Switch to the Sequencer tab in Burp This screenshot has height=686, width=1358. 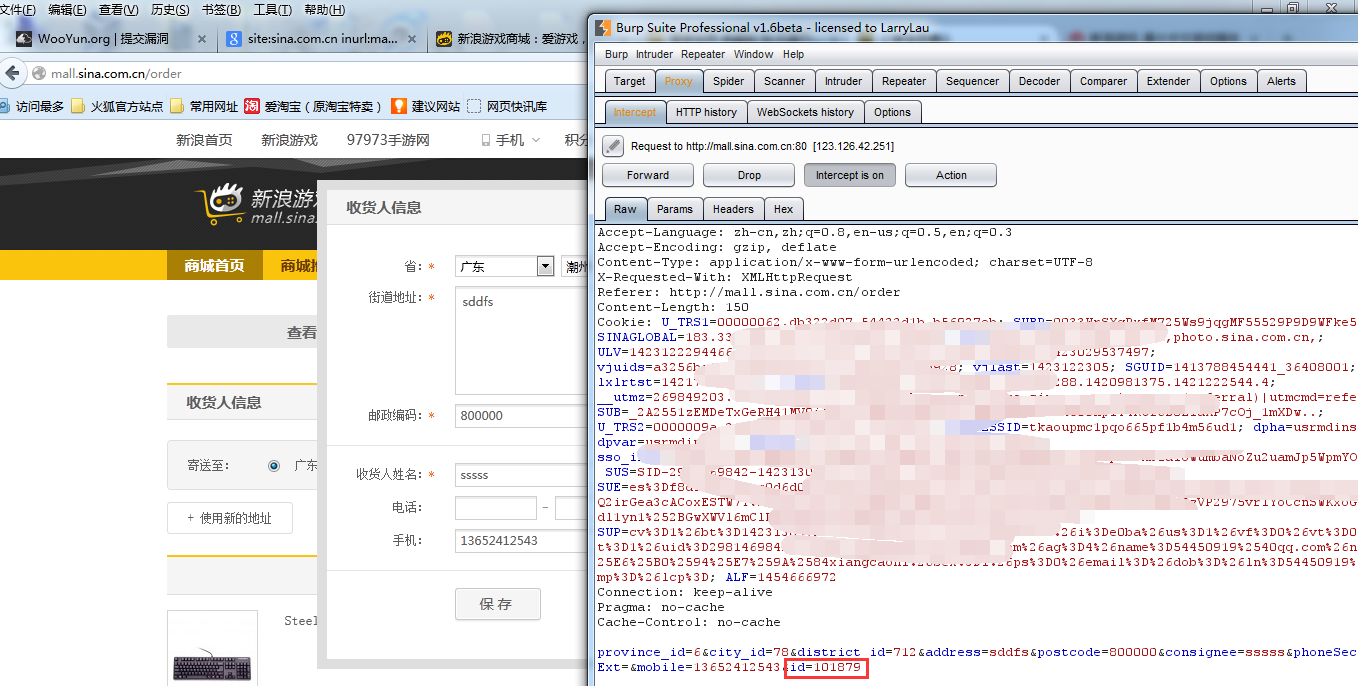click(x=972, y=81)
